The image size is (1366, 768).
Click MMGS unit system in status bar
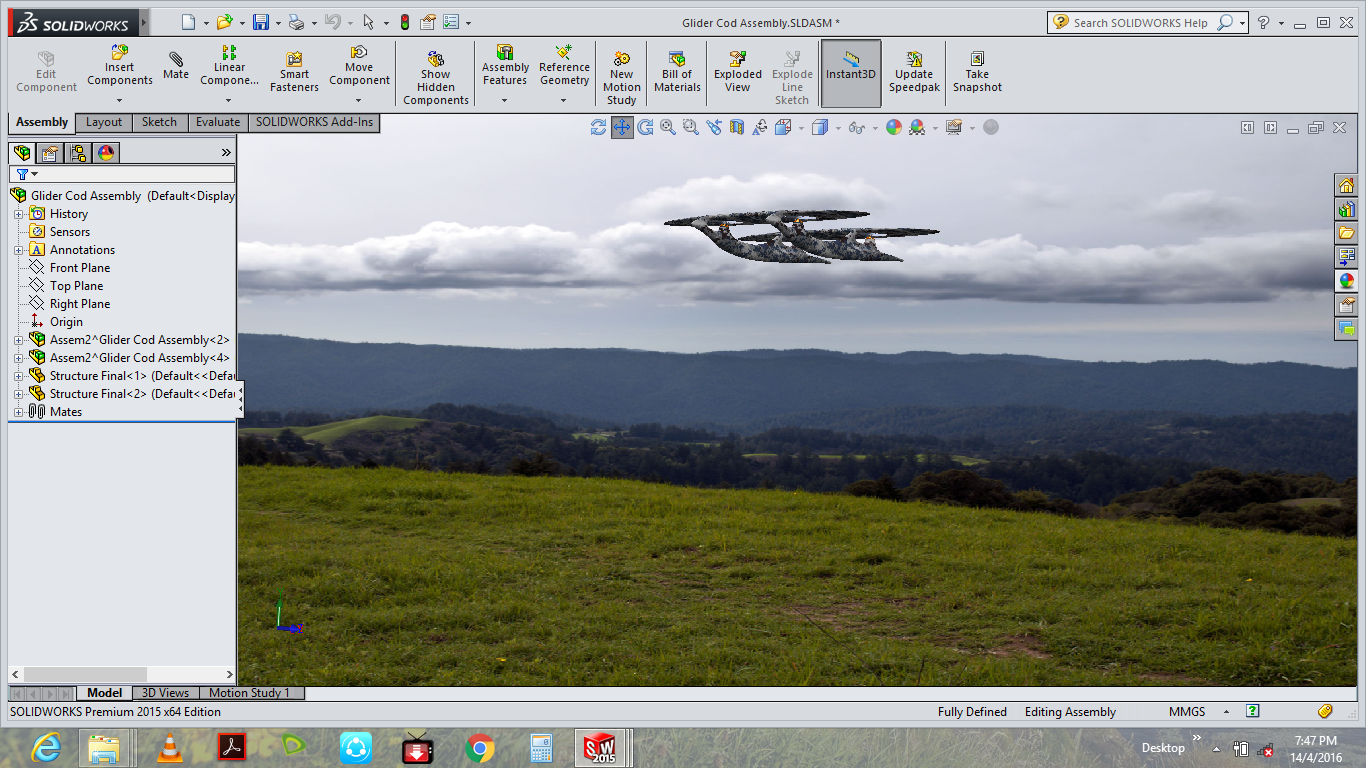click(x=1187, y=712)
